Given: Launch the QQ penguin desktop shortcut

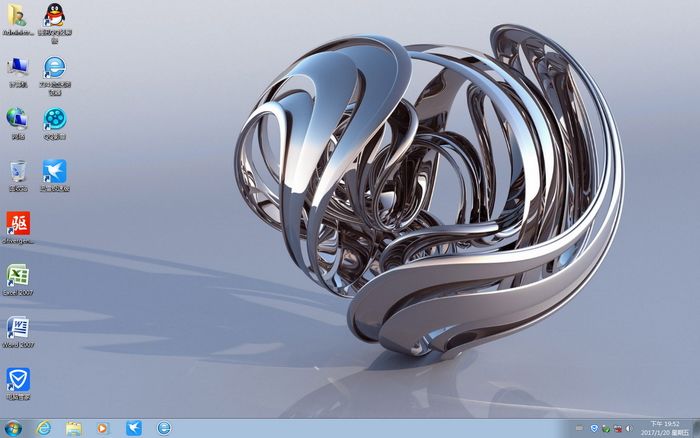Looking at the screenshot, I should 55,16.
